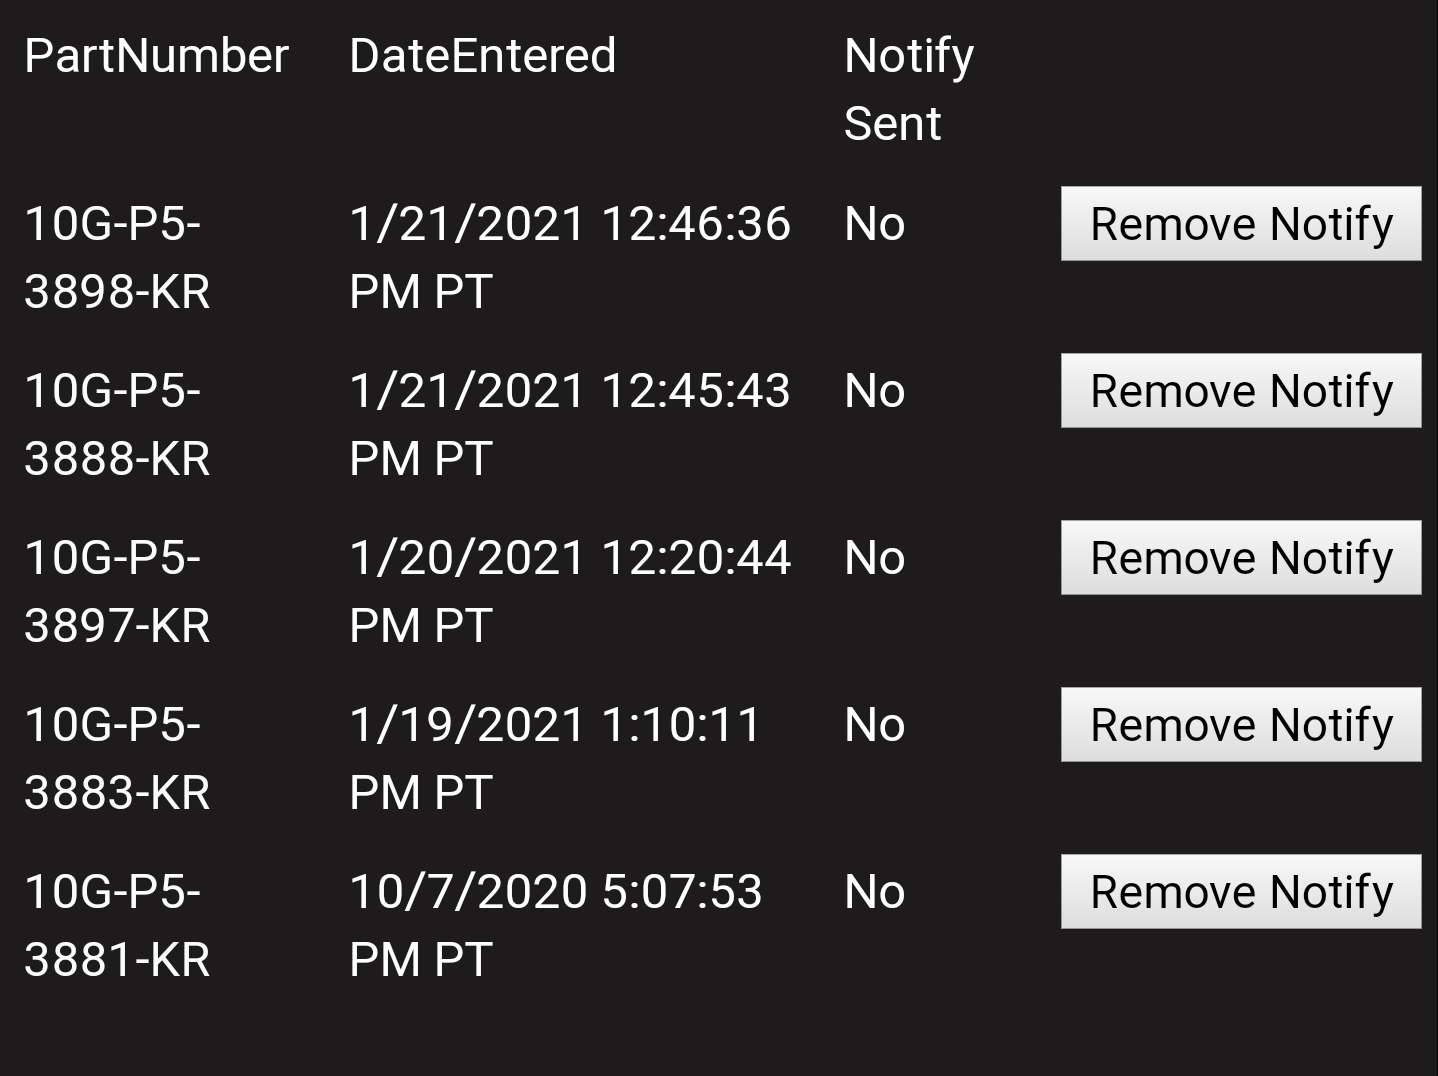Select part number 10G-P5-3898-KR text
Screen dimensions: 1438x1076
117,257
